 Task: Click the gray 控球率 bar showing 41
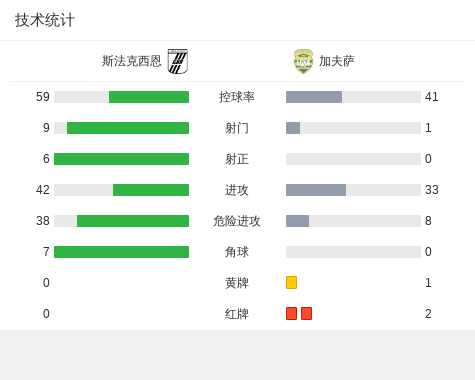(x=314, y=97)
